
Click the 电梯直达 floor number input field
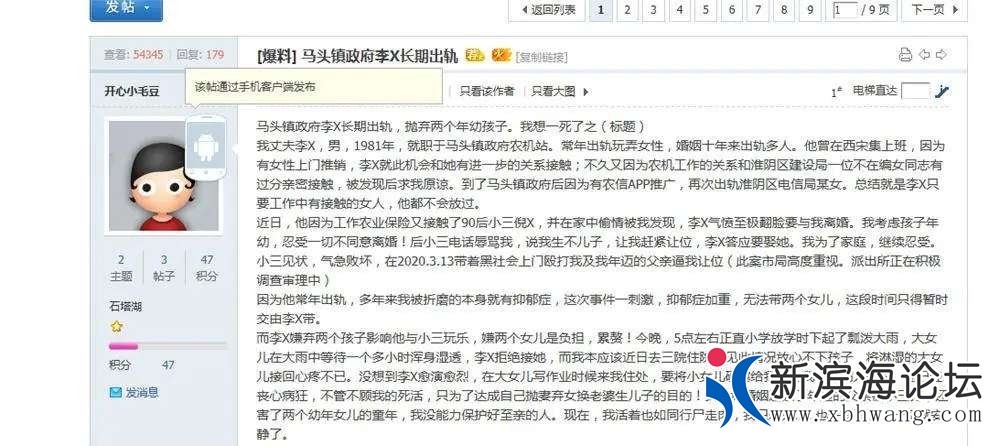pos(914,91)
